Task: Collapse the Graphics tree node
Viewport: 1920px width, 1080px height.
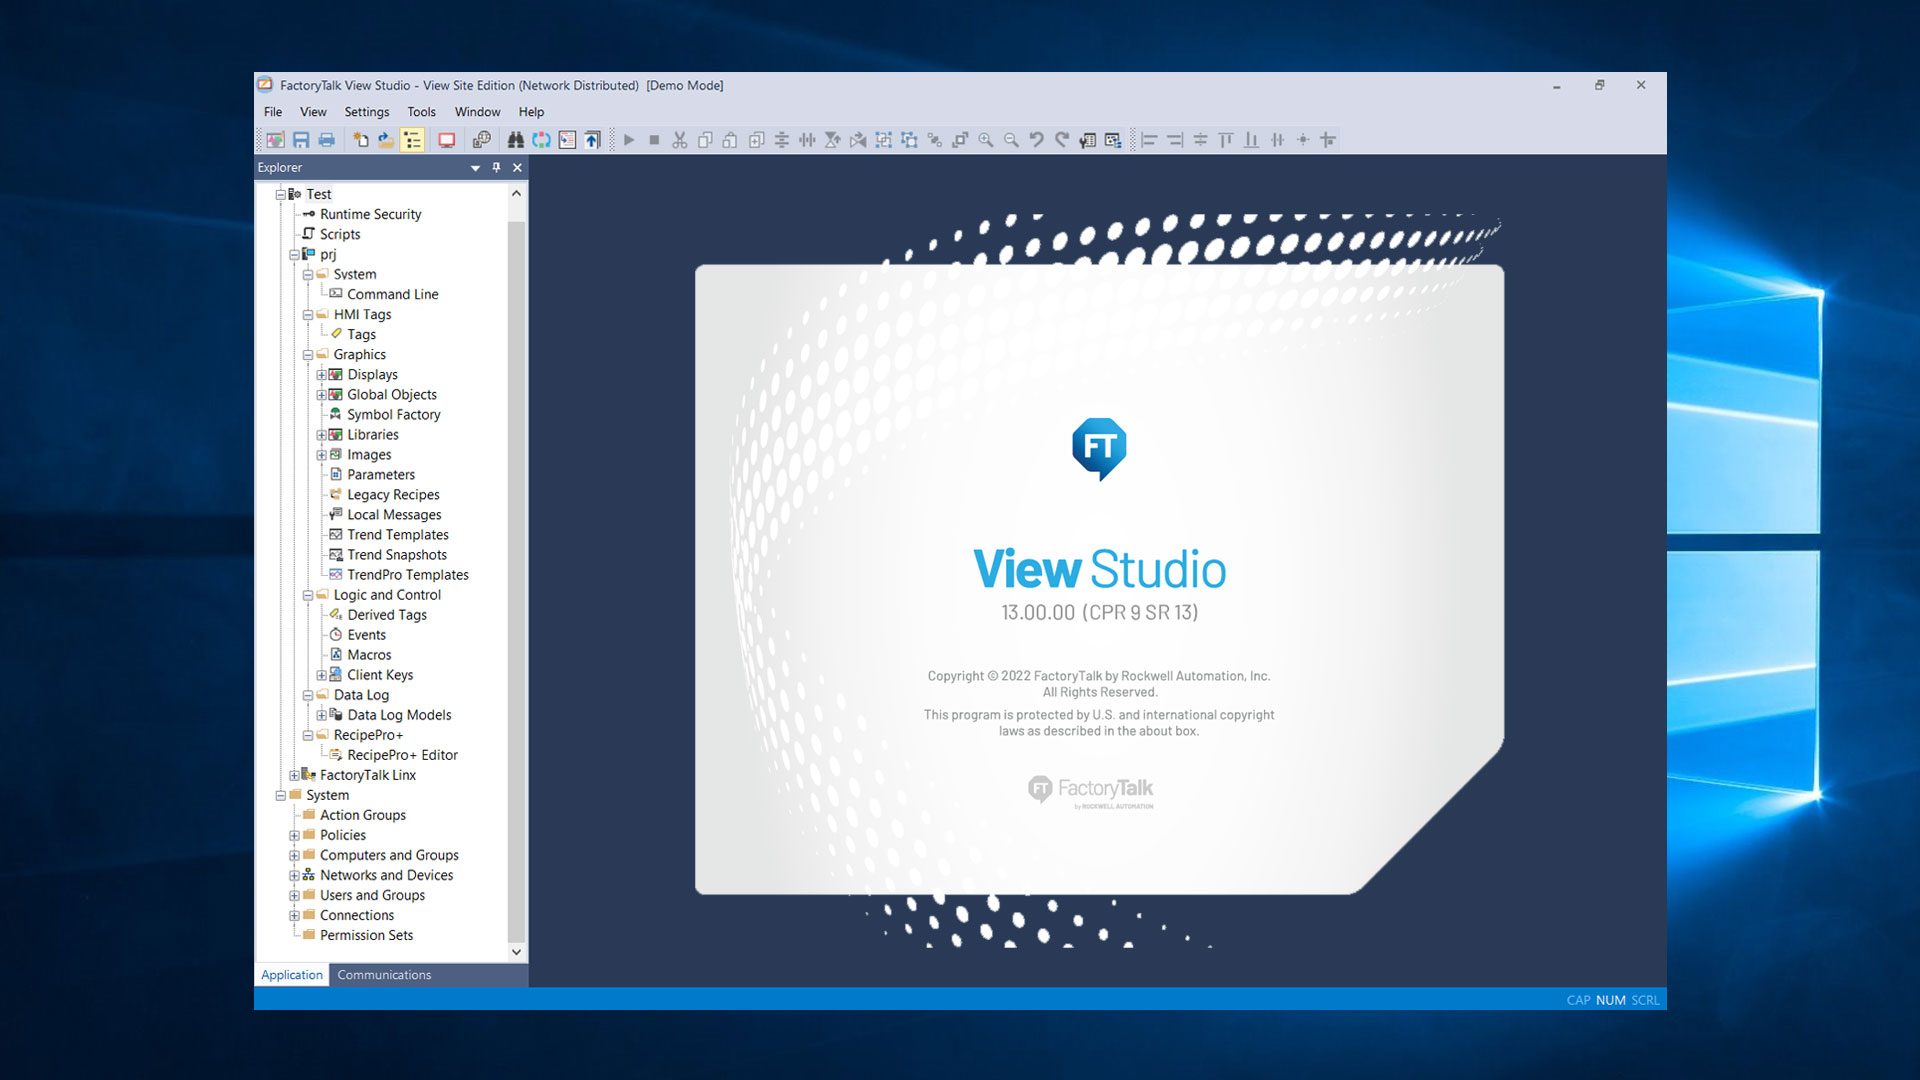Action: click(x=307, y=354)
